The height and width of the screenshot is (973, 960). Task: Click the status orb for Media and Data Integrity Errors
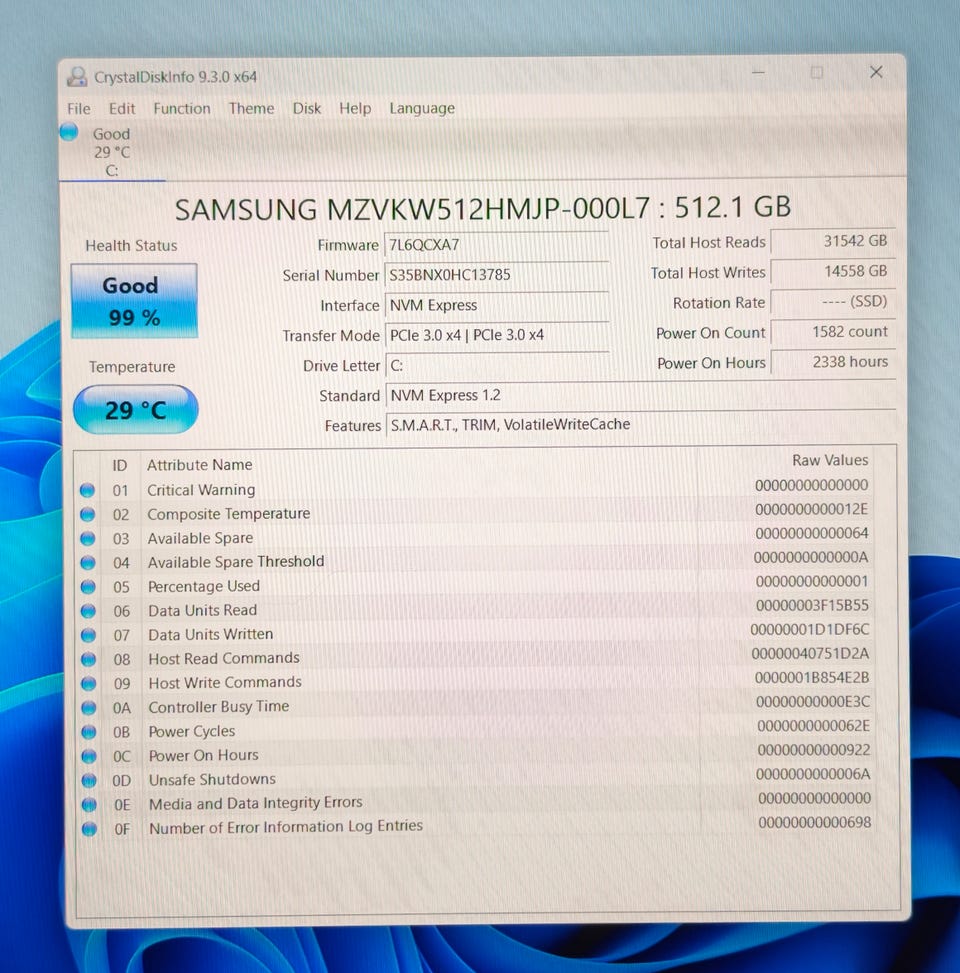coord(89,804)
